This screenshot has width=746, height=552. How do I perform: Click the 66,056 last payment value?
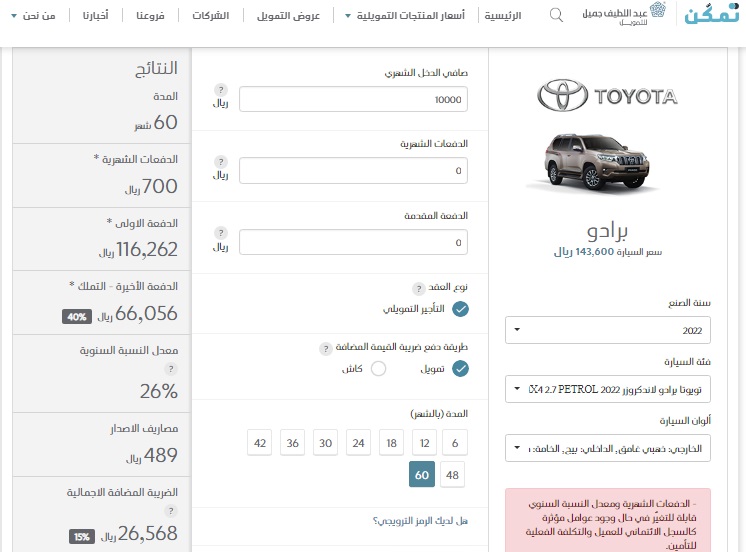[146, 314]
